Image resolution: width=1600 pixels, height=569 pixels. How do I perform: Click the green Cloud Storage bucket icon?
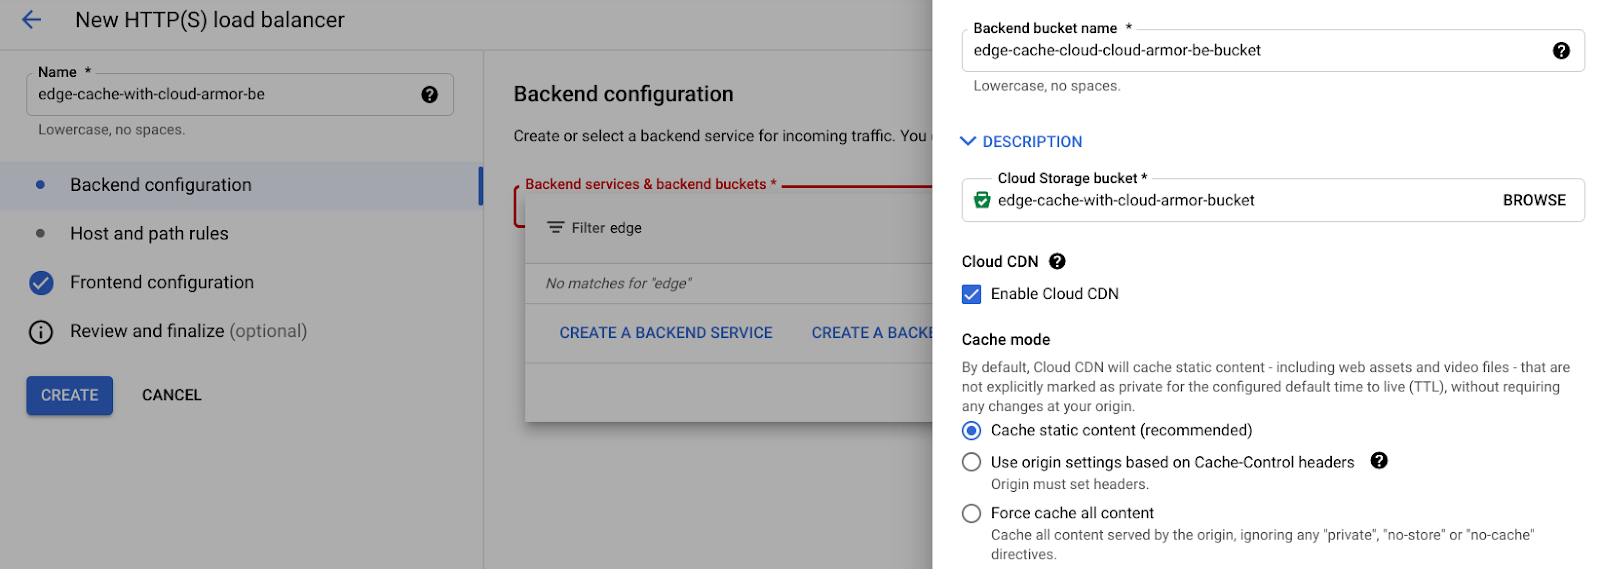coord(982,201)
